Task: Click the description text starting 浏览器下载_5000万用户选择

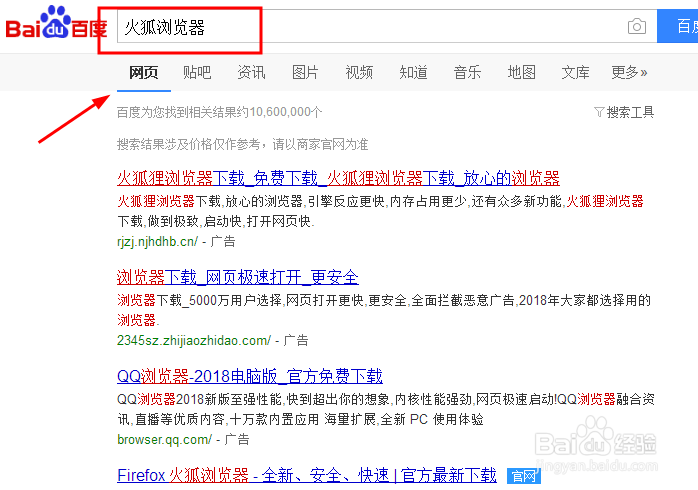Action: [x=384, y=310]
